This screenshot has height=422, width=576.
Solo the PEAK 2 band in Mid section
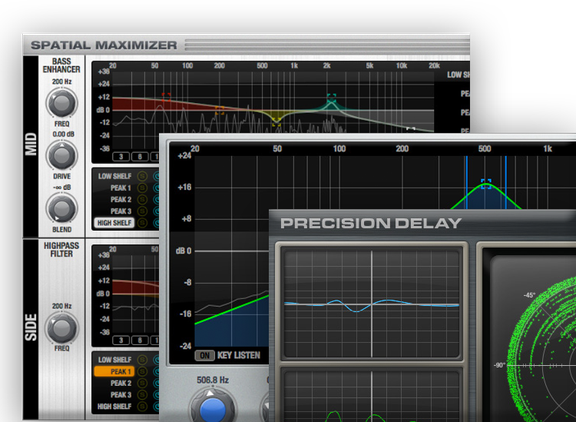(x=142, y=199)
